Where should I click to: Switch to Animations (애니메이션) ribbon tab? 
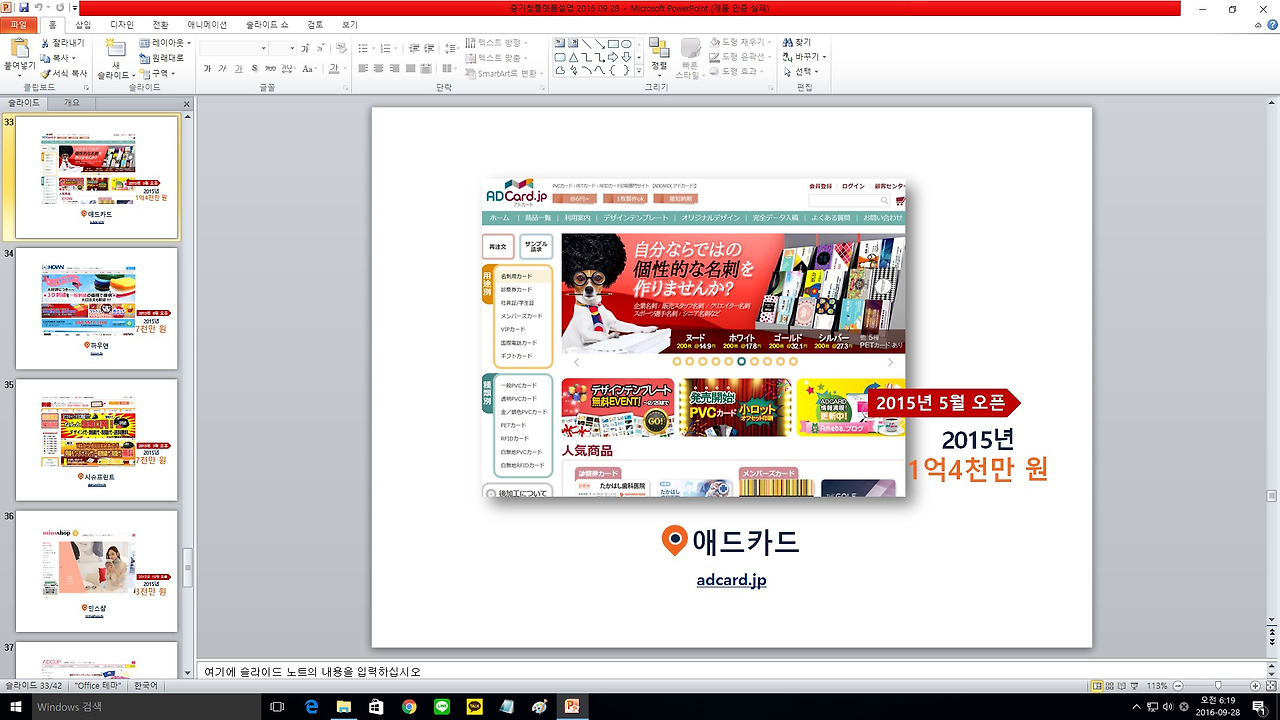pos(207,24)
